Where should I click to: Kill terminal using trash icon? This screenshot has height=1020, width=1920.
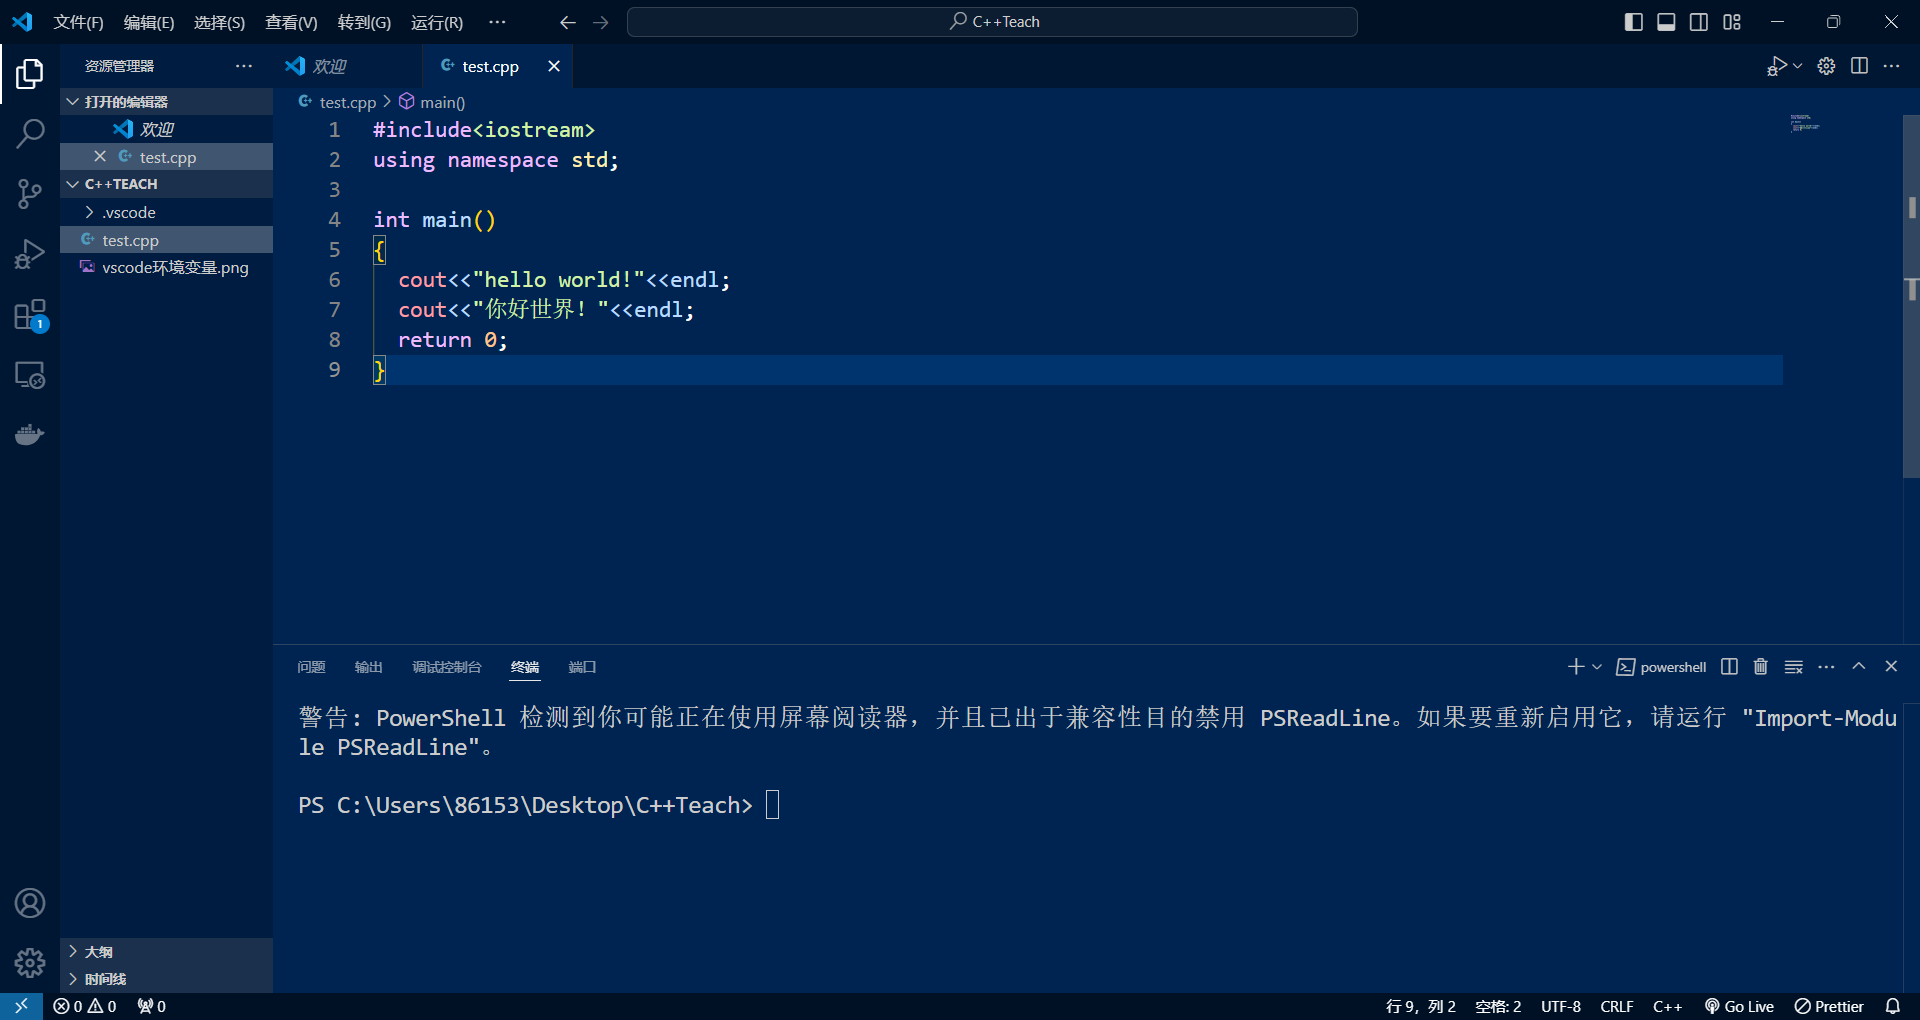pos(1761,667)
